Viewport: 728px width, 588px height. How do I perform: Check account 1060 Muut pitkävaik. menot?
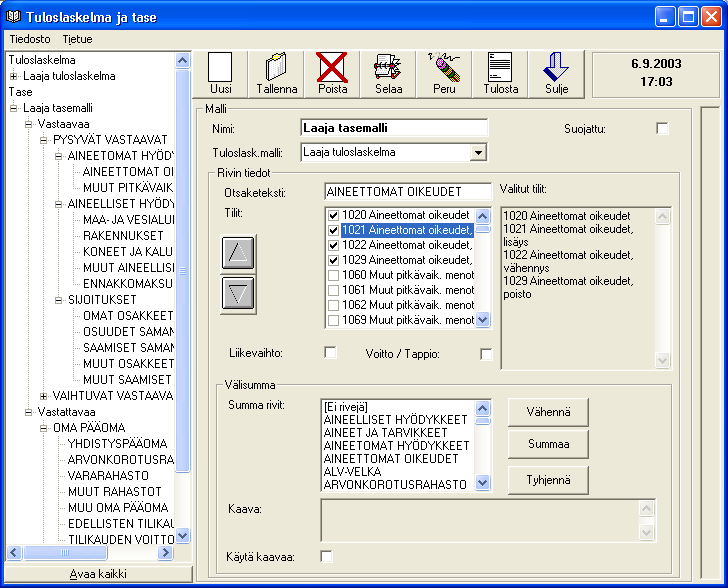point(333,275)
